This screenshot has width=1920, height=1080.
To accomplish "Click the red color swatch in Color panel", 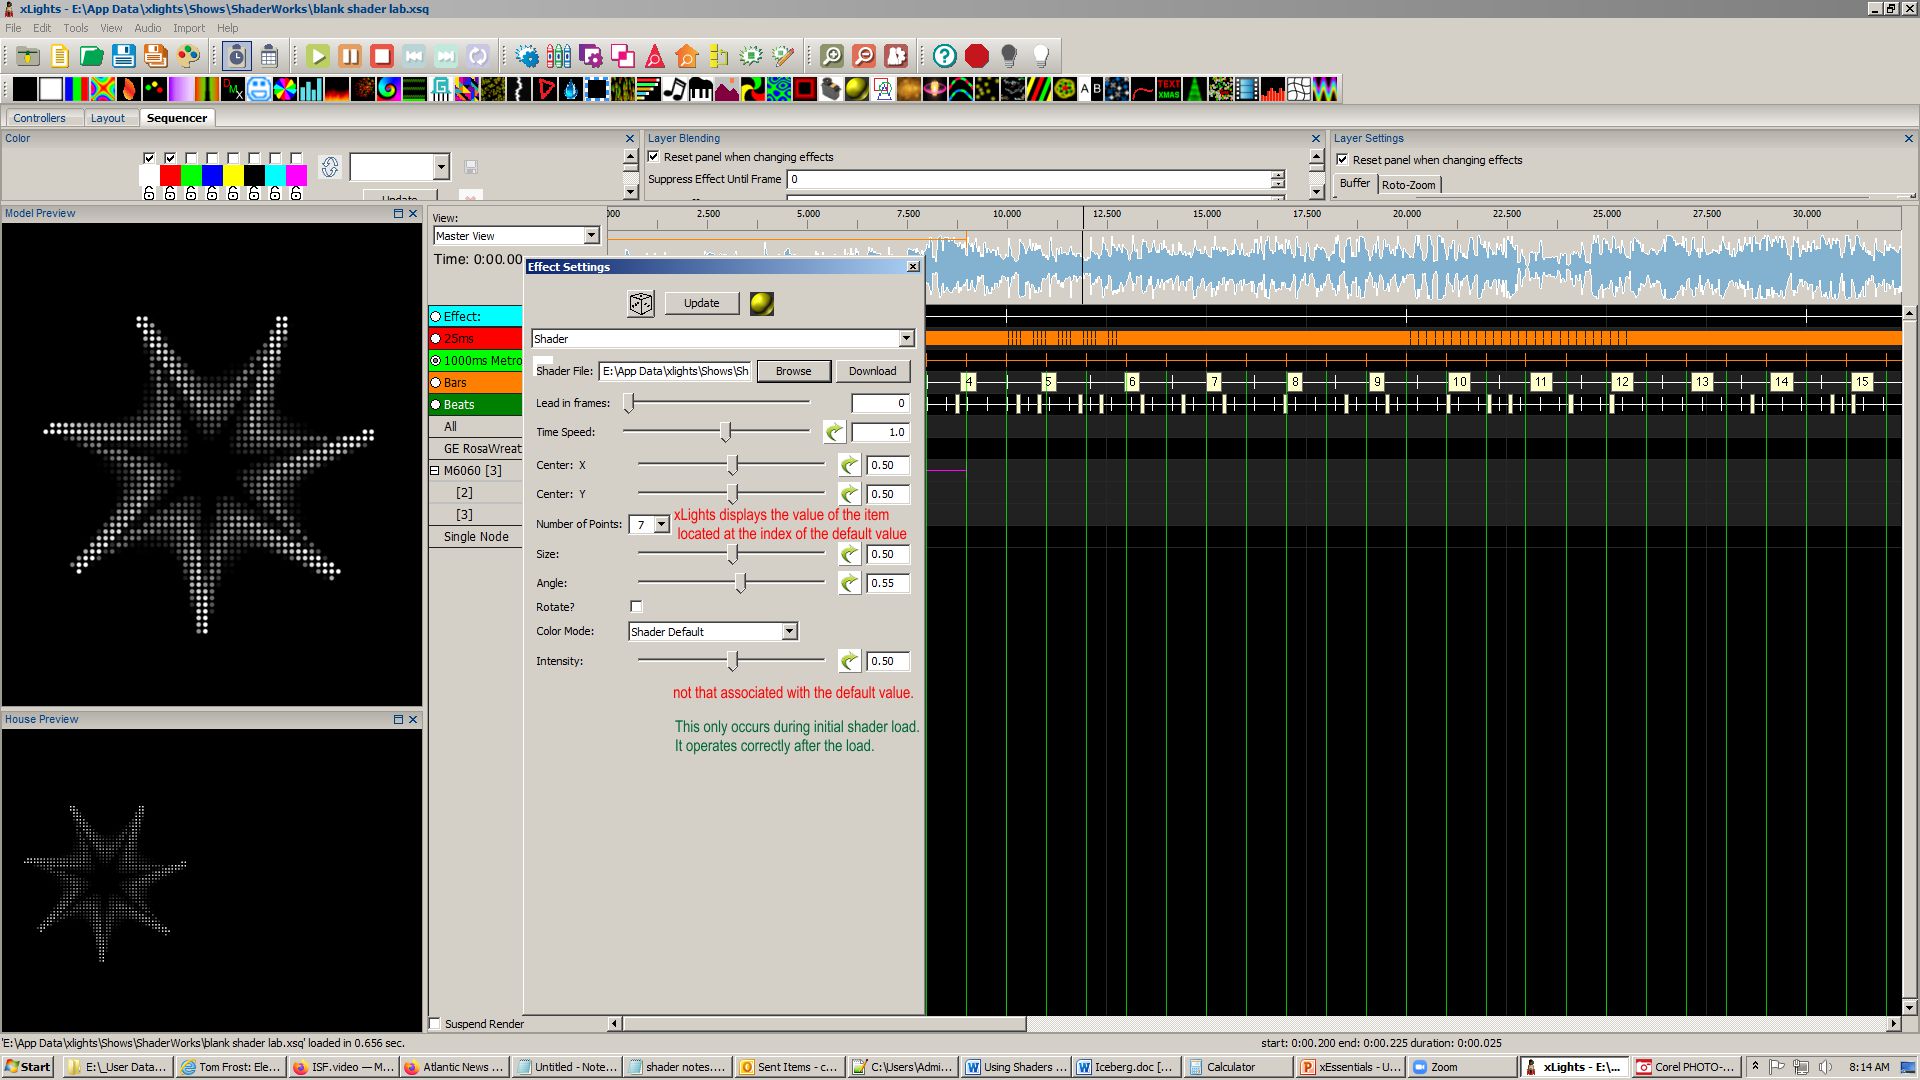I will click(x=170, y=176).
